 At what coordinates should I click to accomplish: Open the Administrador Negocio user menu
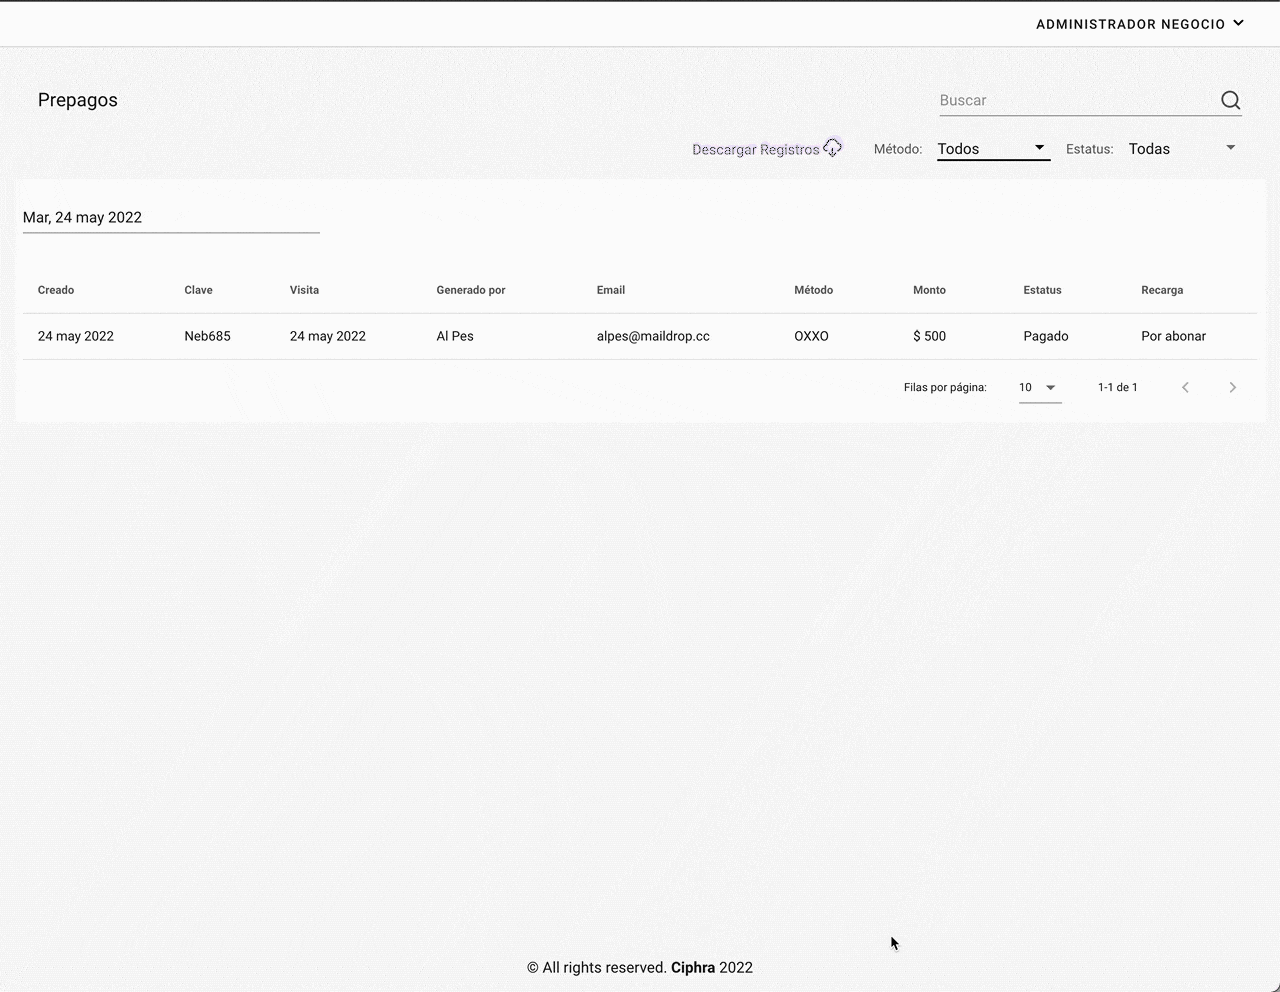click(1139, 24)
